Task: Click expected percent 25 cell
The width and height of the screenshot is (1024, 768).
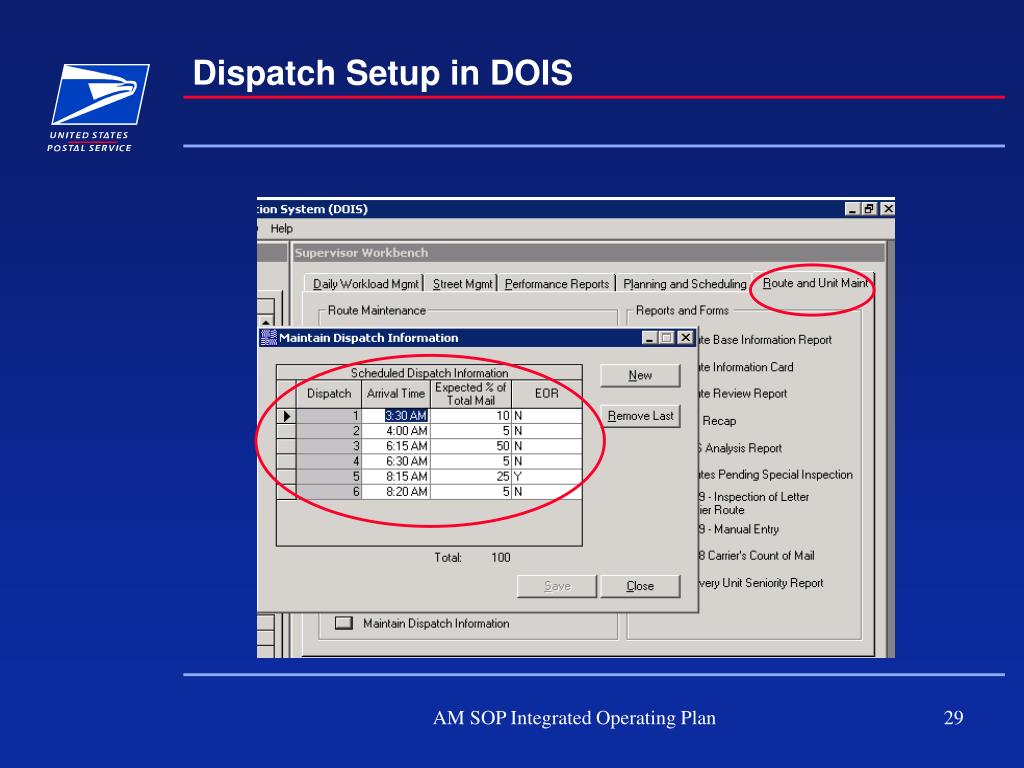Action: click(470, 477)
